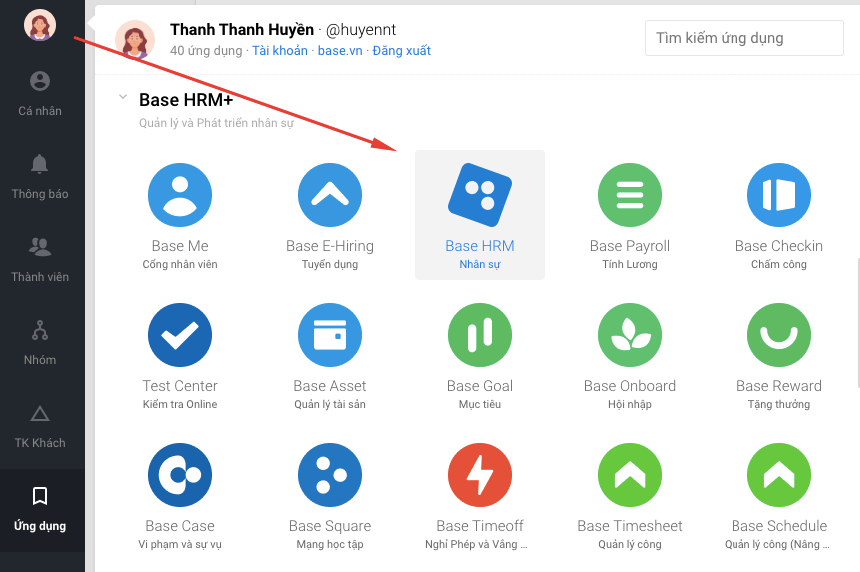The image size is (860, 572).
Task: Open TK Khách in sidebar
Action: (40, 426)
